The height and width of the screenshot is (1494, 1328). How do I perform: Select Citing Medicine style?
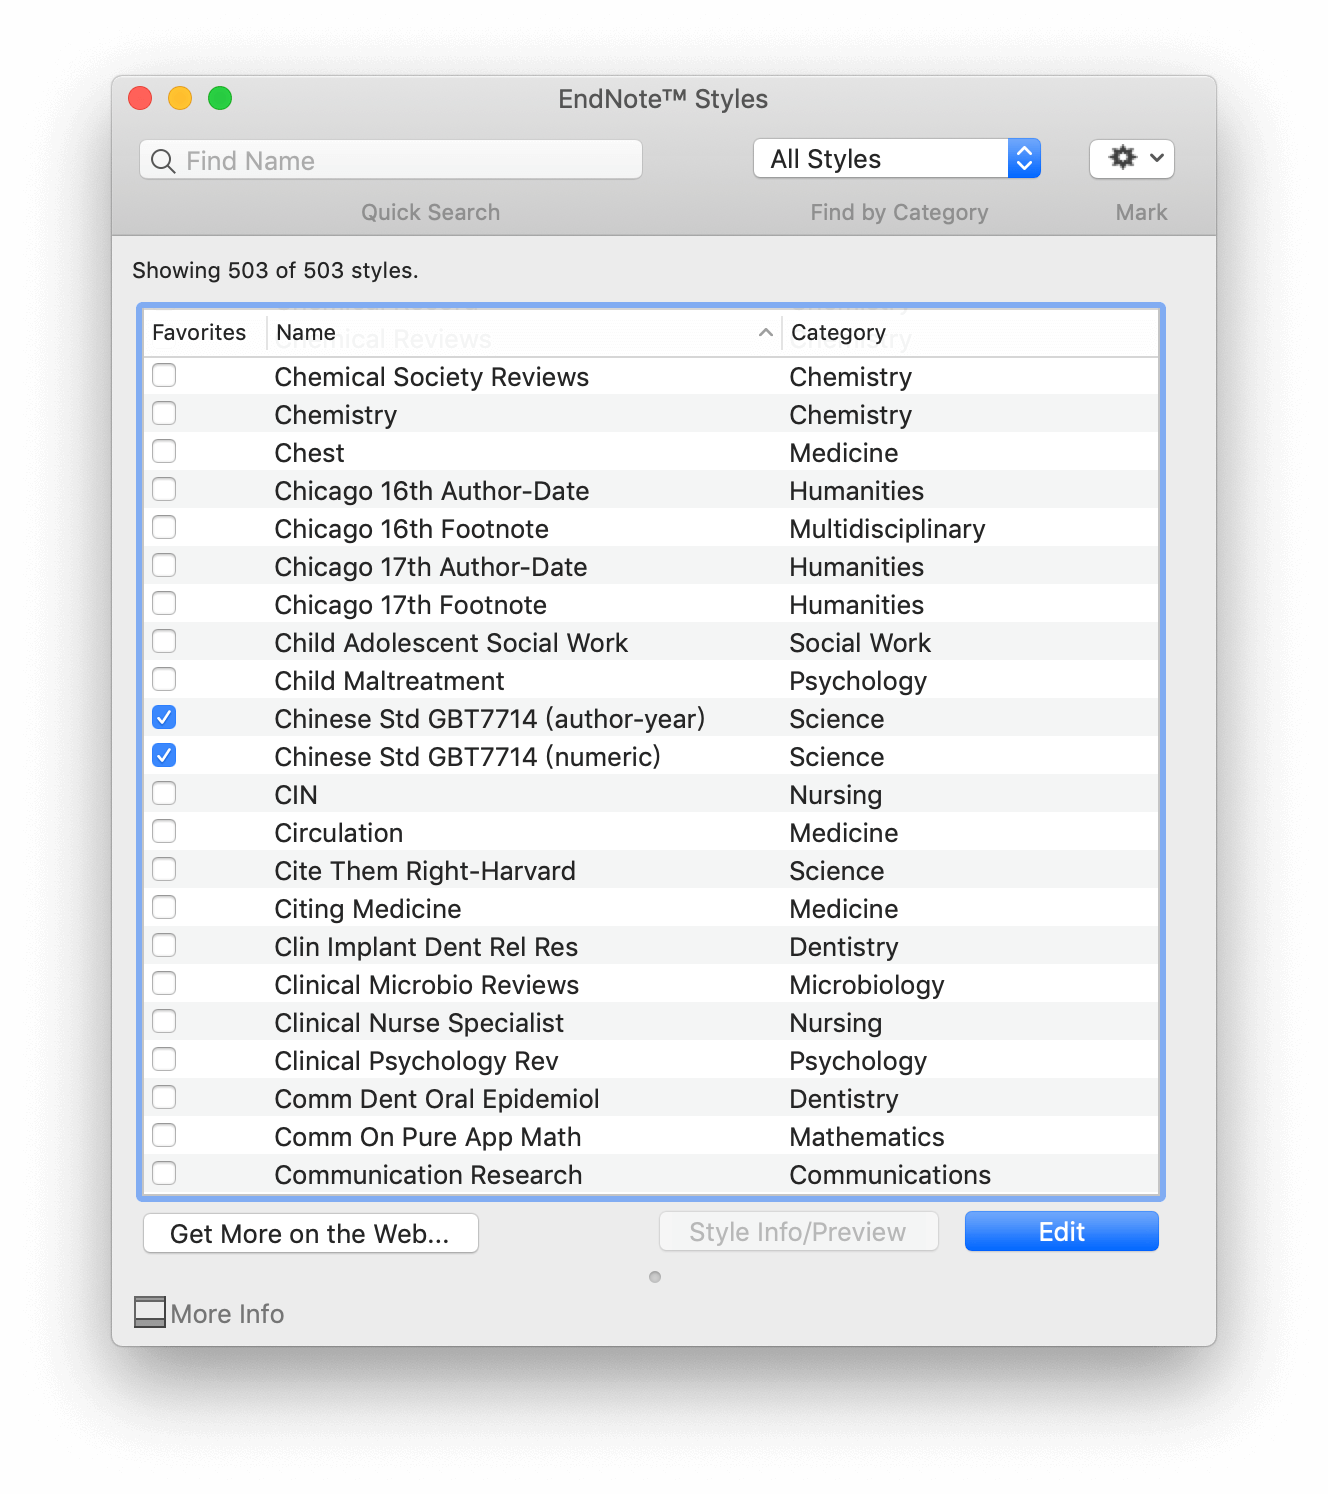(368, 909)
